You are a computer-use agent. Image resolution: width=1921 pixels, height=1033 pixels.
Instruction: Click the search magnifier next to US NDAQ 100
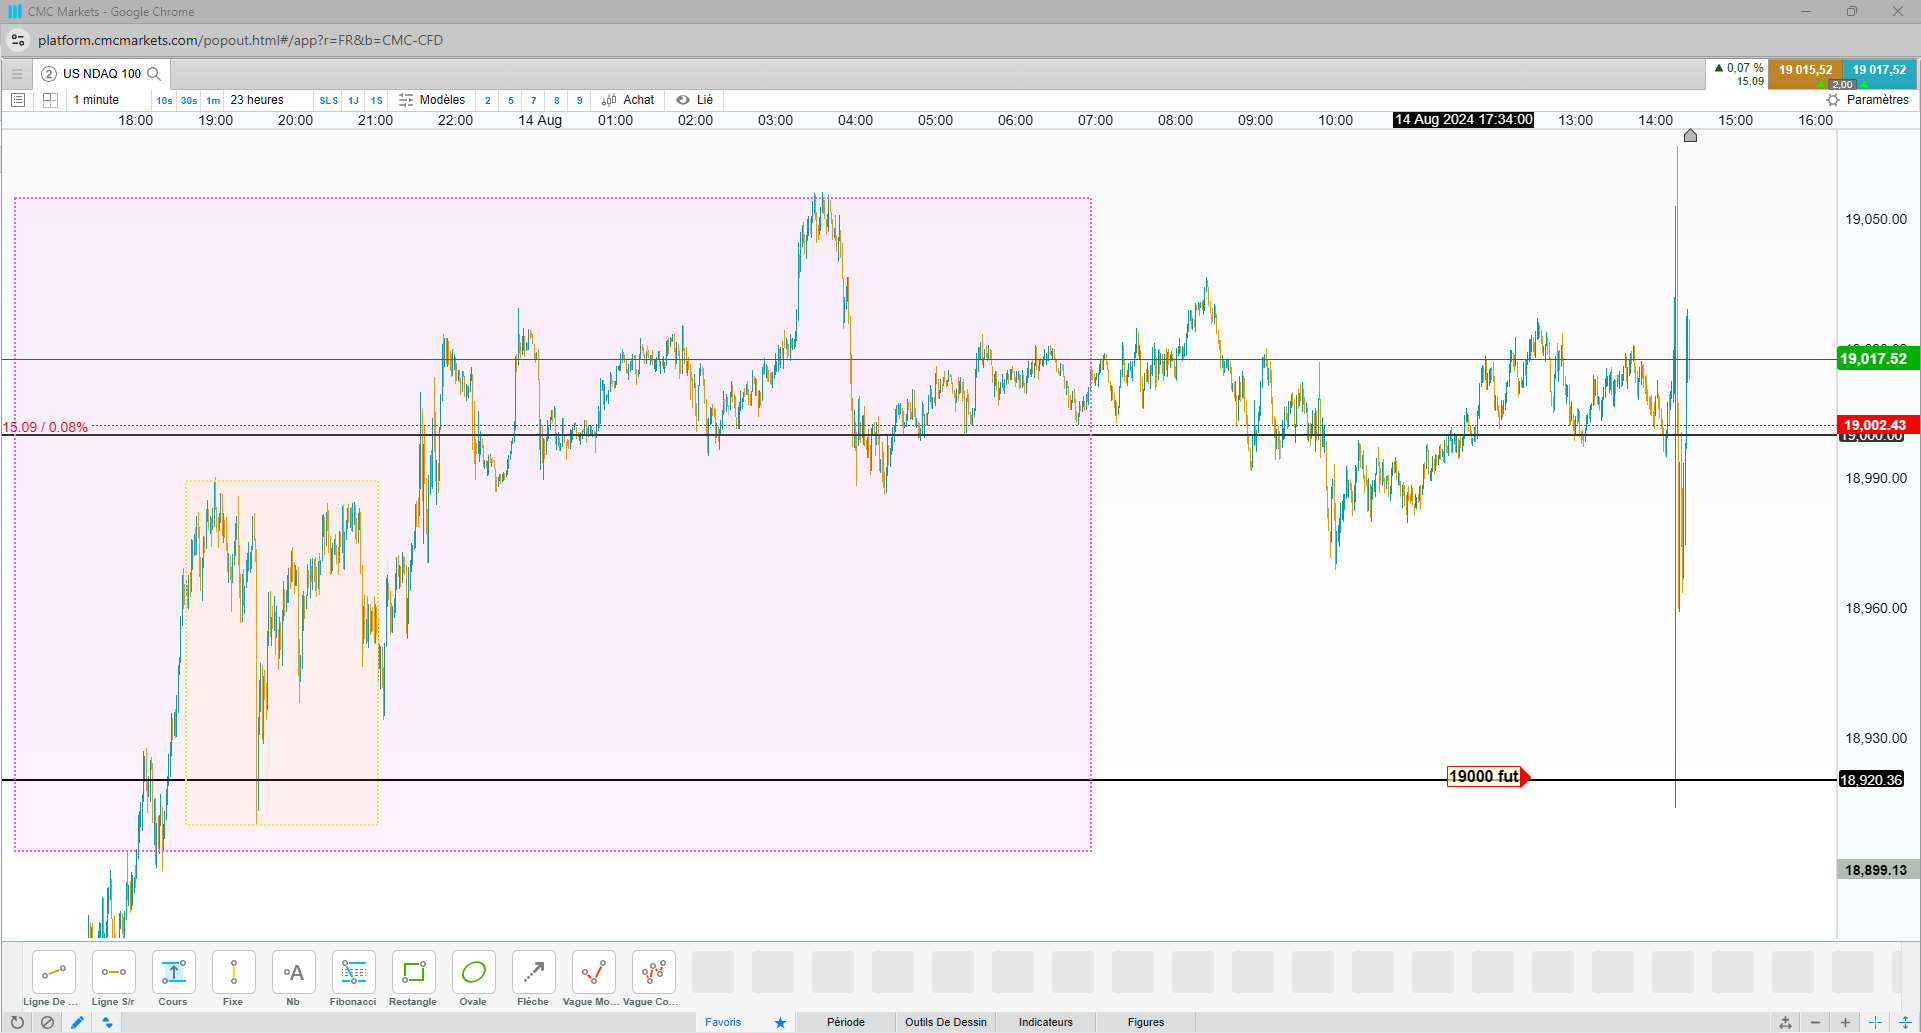(154, 74)
